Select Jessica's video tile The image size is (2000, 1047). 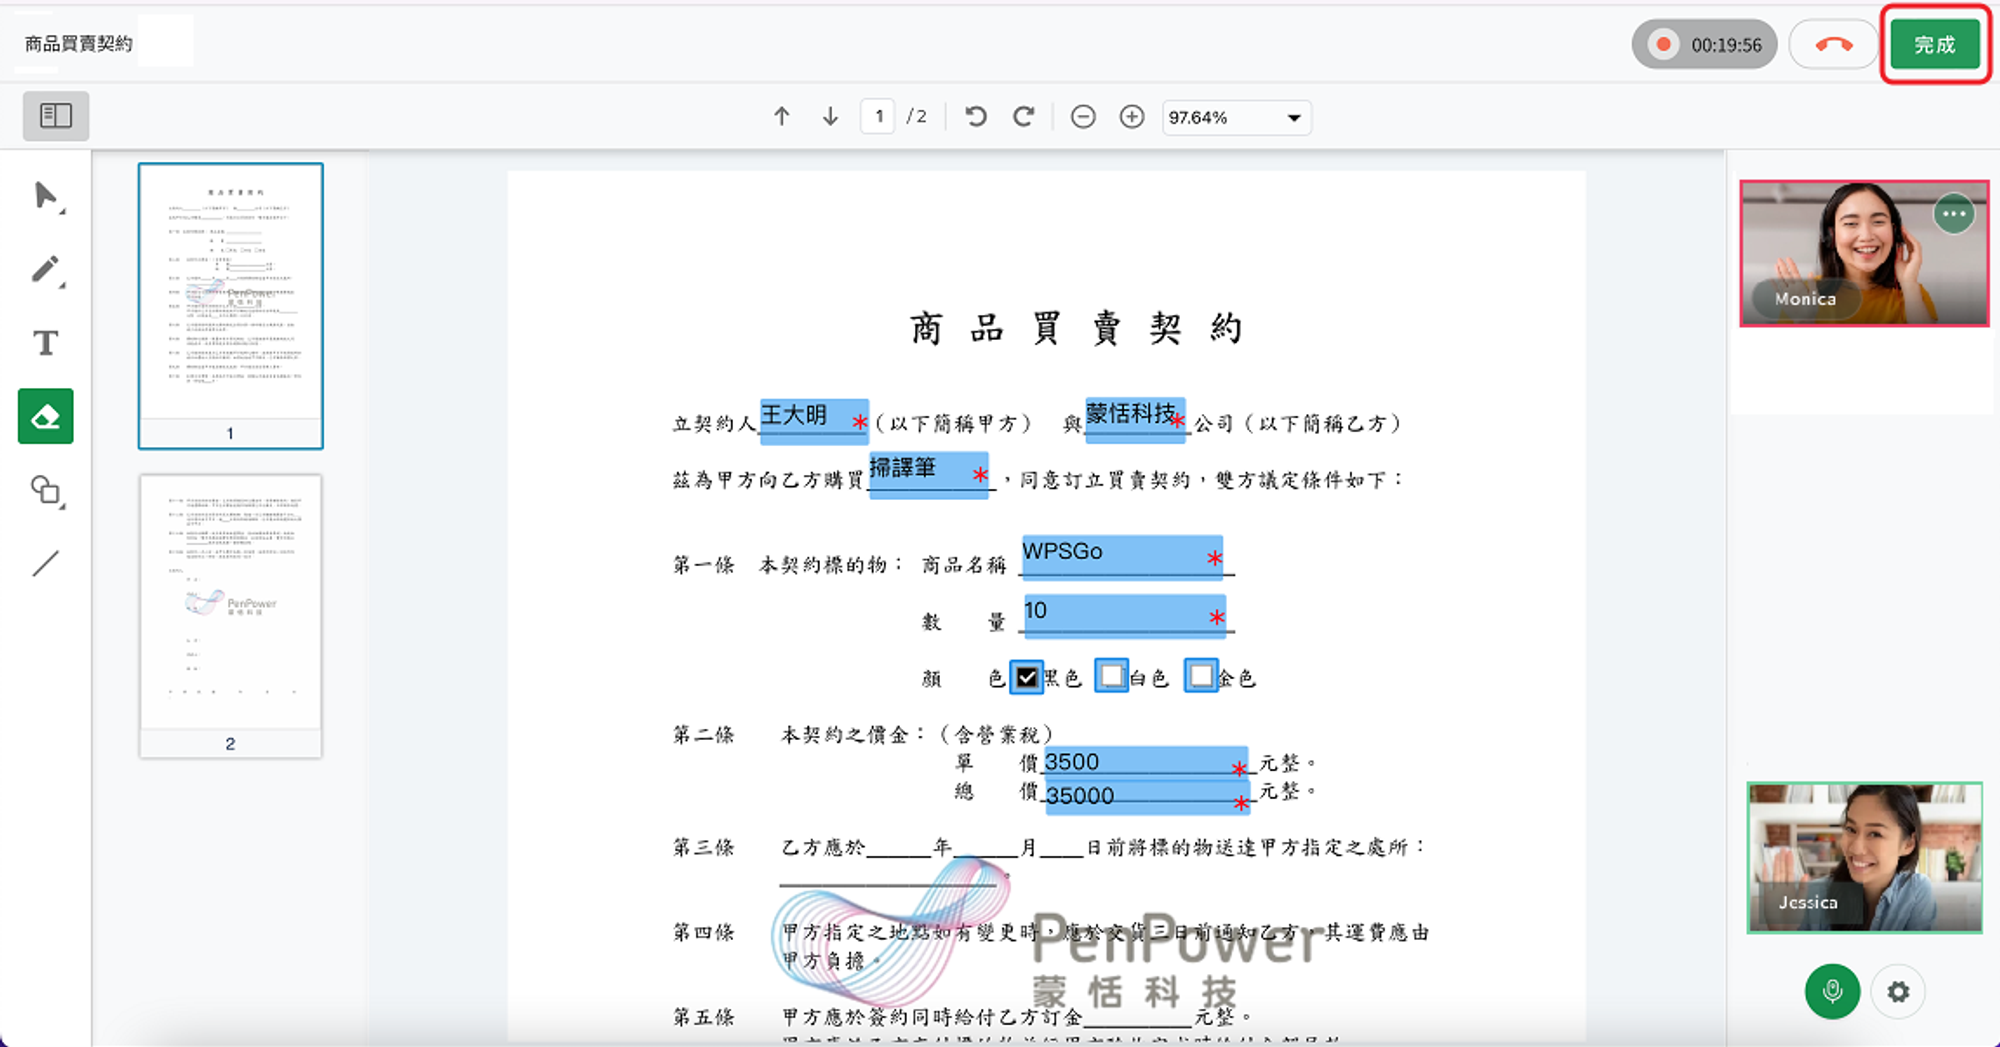[x=1864, y=858]
